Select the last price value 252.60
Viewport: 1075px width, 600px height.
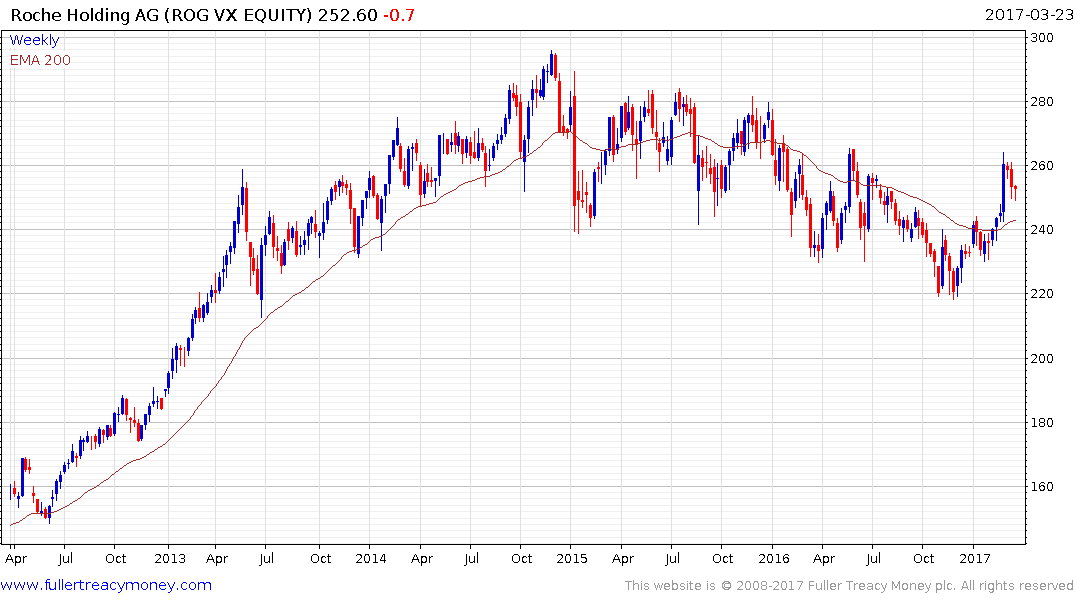pos(348,15)
